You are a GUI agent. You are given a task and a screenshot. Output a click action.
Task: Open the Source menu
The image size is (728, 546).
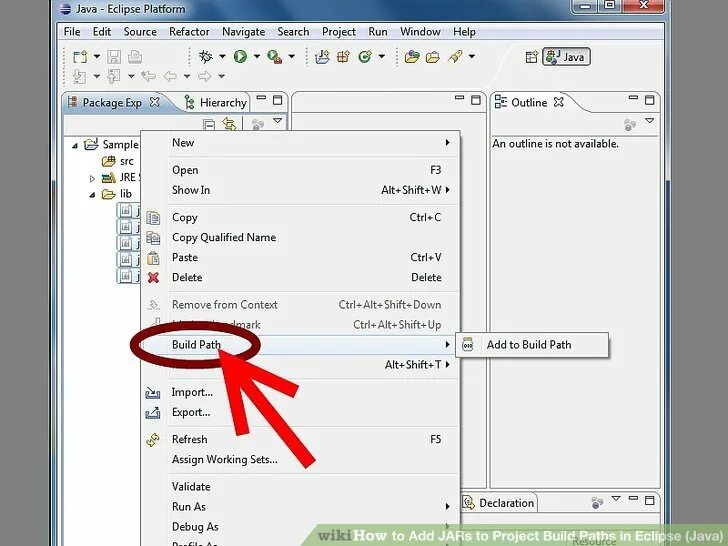click(x=140, y=32)
